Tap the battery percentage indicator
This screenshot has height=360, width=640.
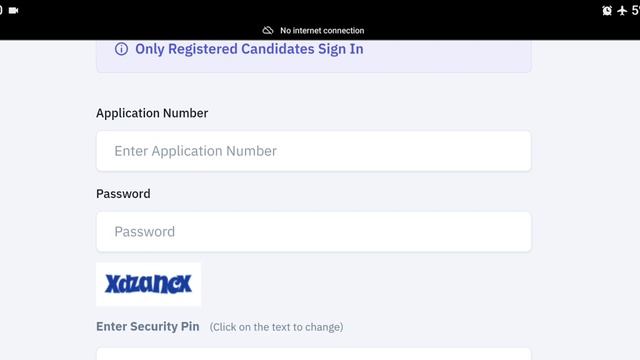(636, 11)
